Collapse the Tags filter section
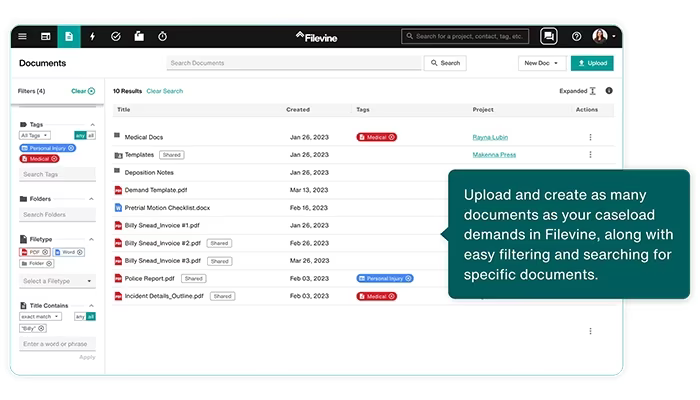The width and height of the screenshot is (700, 400). pyautogui.click(x=92, y=125)
